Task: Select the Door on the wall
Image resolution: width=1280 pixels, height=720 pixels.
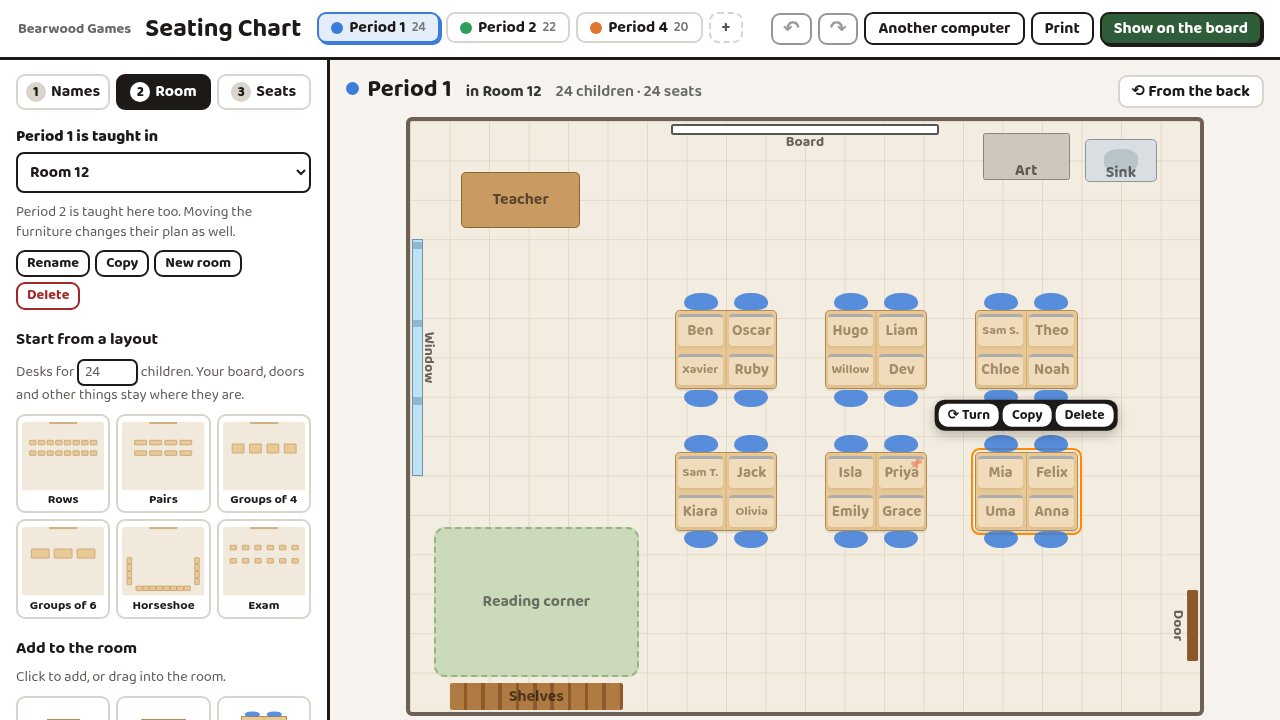Action: coord(1192,625)
